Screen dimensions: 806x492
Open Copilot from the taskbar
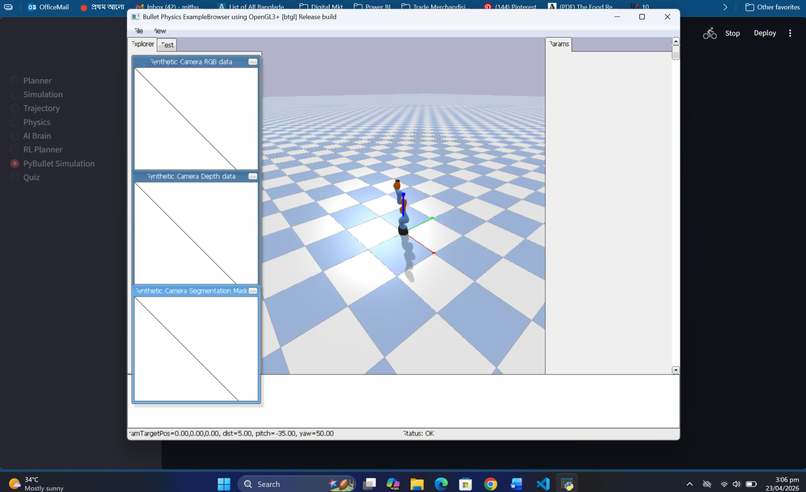pos(393,484)
